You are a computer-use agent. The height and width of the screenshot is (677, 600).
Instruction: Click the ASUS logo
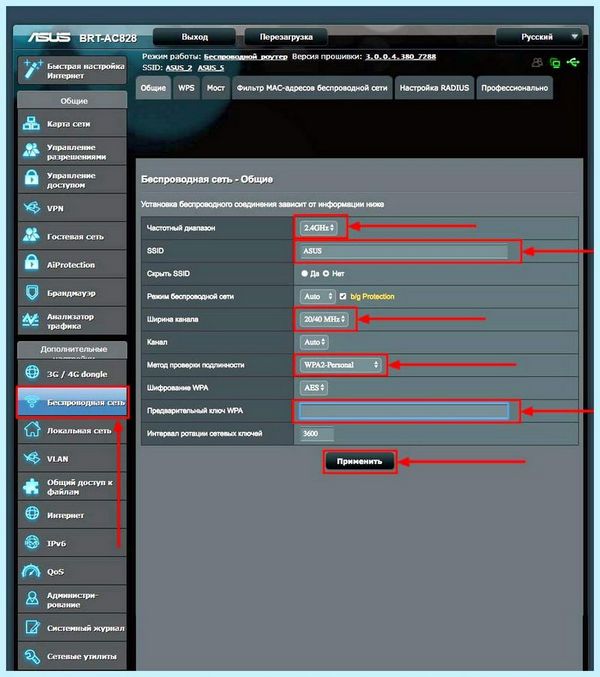click(49, 38)
